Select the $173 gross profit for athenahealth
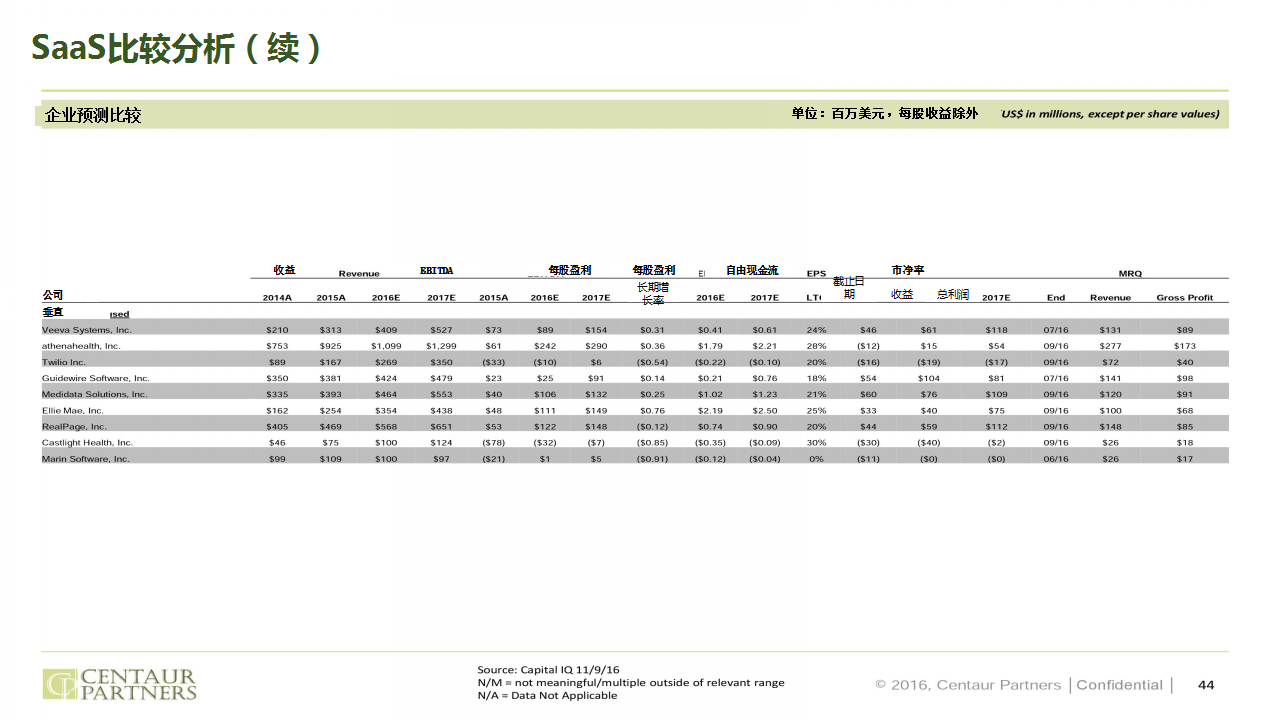The height and width of the screenshot is (720, 1280). tap(1185, 345)
